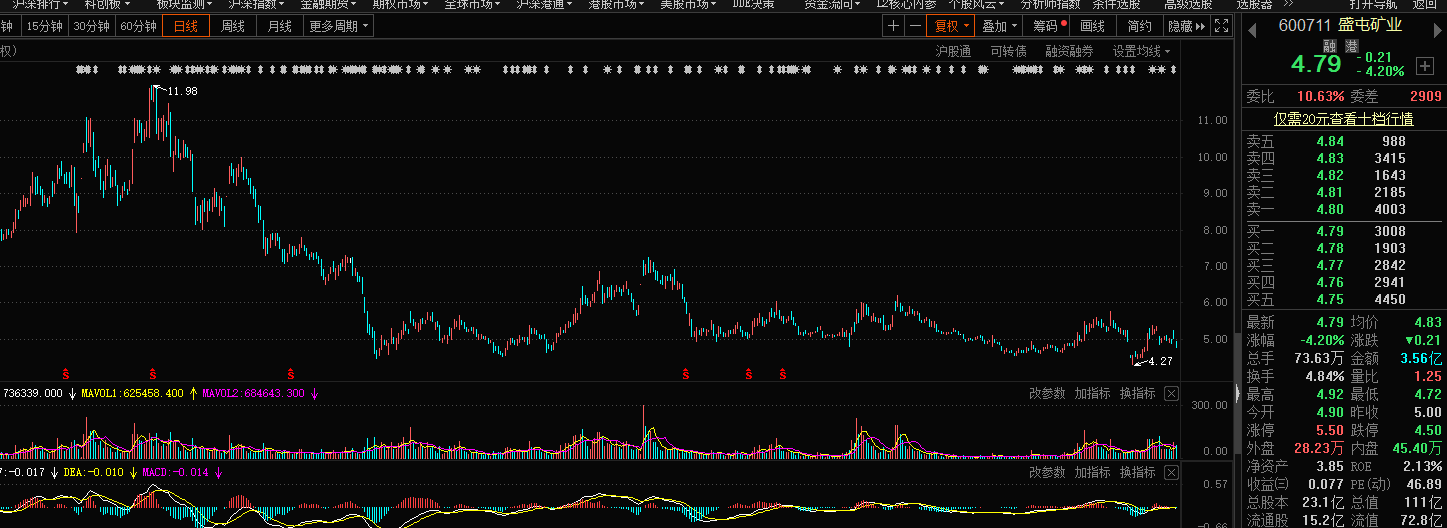
Task: Click the zoom out minus icon on chart toolbar
Action: 915,27
